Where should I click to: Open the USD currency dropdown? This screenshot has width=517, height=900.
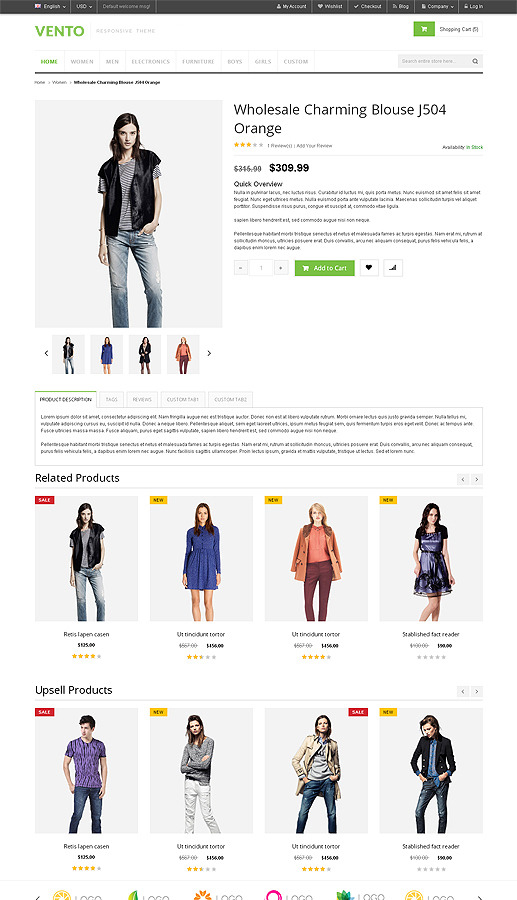(x=84, y=6)
